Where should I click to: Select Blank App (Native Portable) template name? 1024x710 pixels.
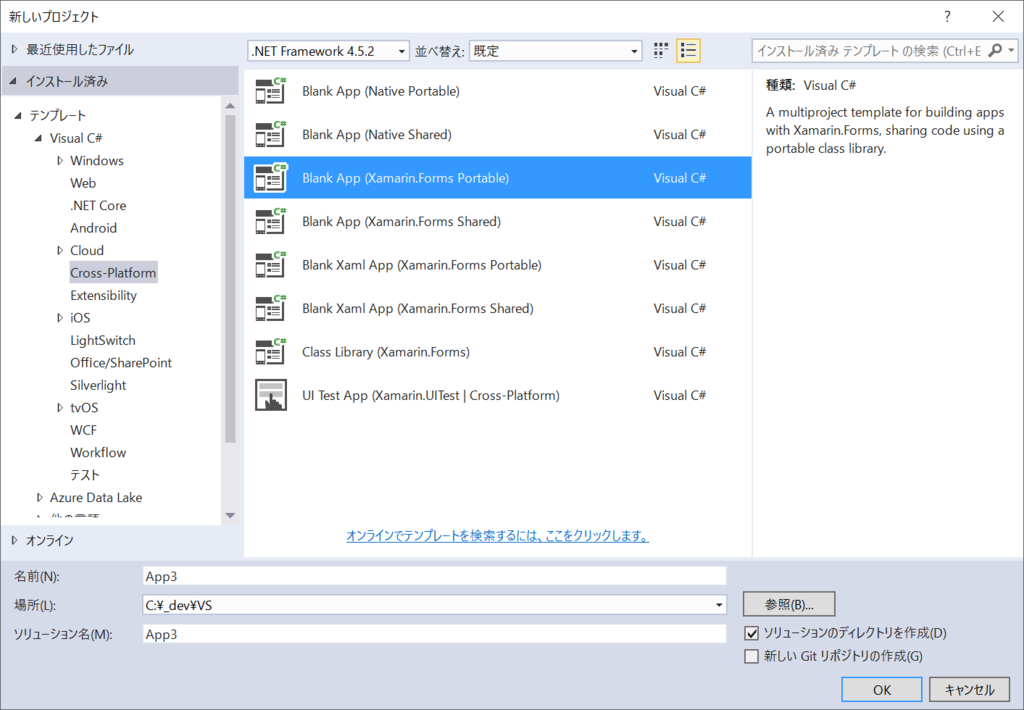click(381, 91)
